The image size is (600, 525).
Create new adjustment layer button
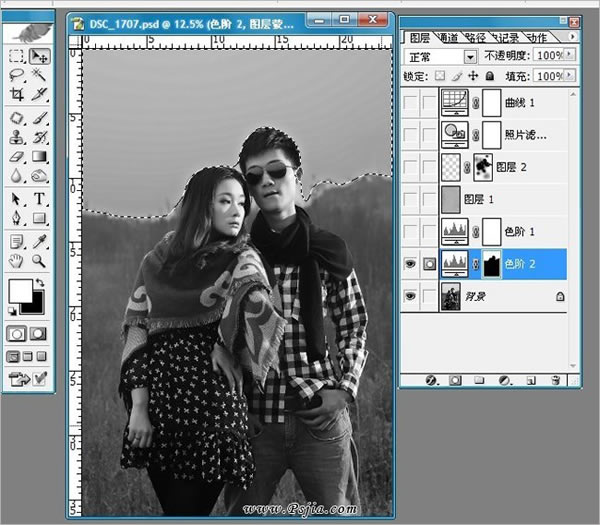(505, 380)
